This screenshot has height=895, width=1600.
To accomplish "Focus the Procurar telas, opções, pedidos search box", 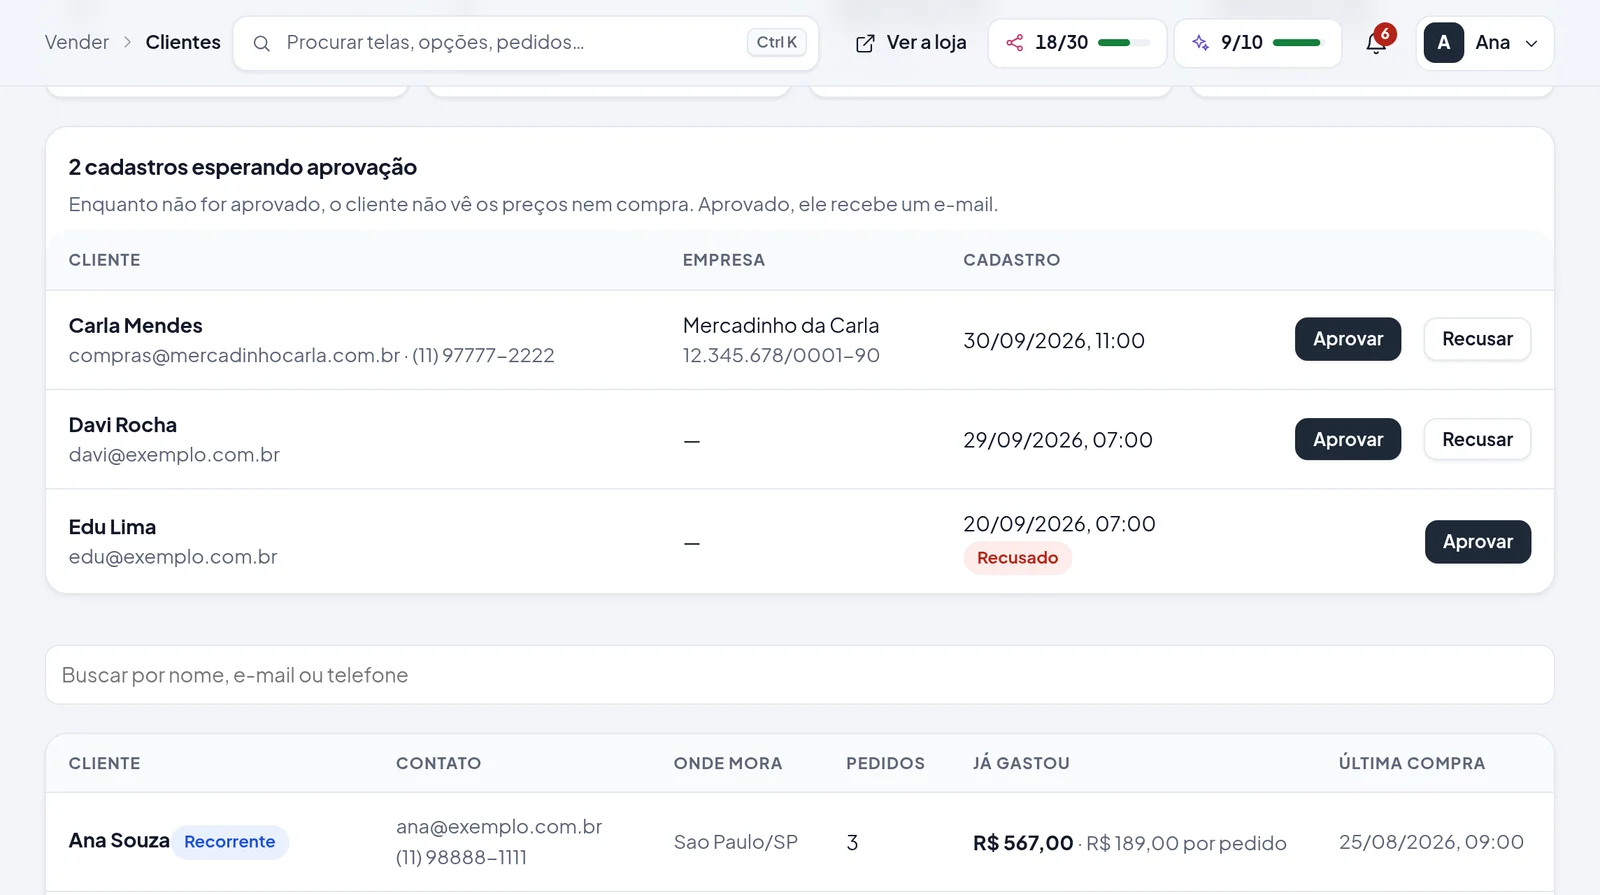I will 526,43.
